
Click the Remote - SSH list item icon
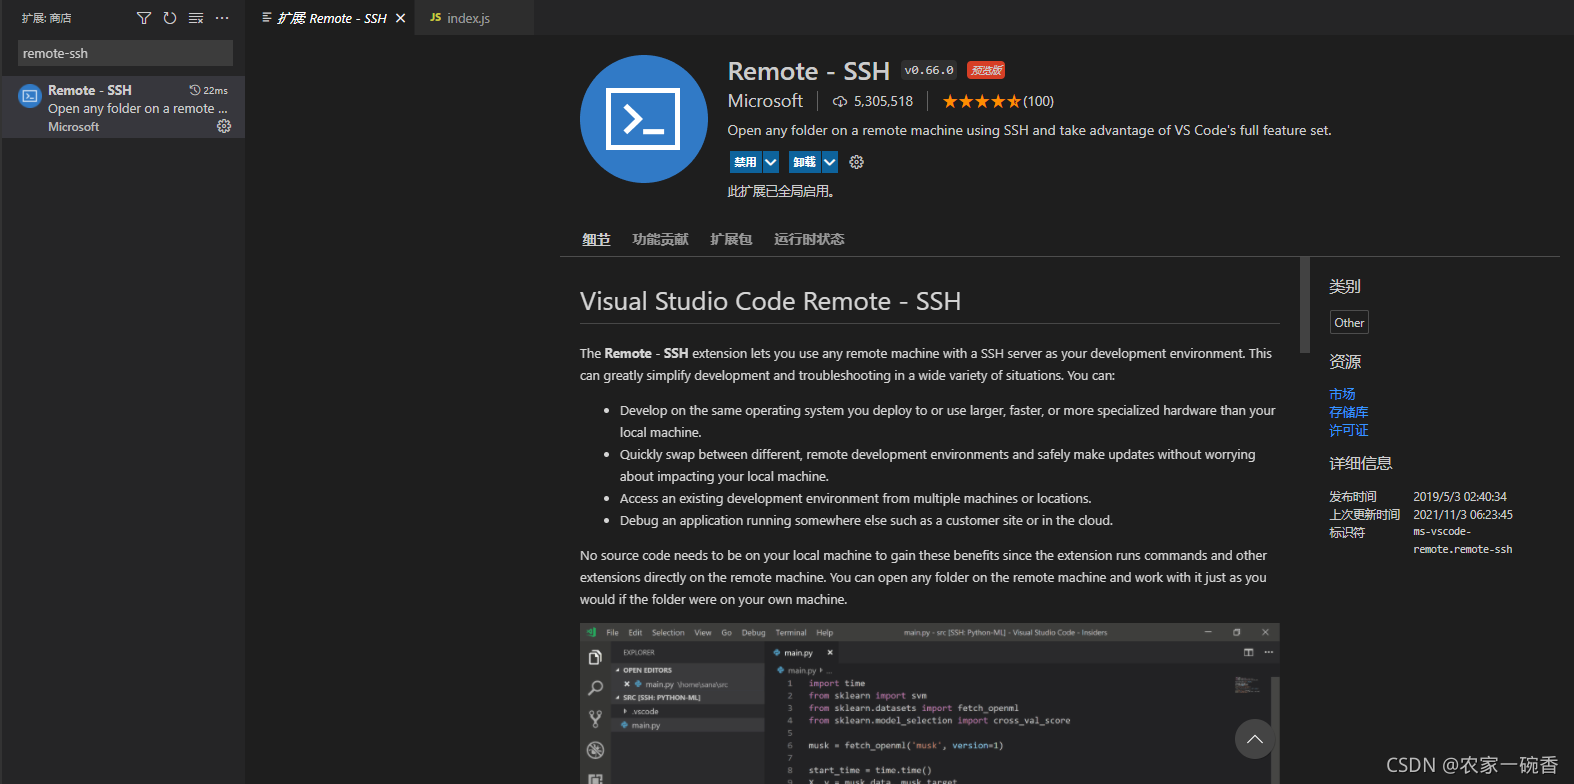[x=30, y=96]
